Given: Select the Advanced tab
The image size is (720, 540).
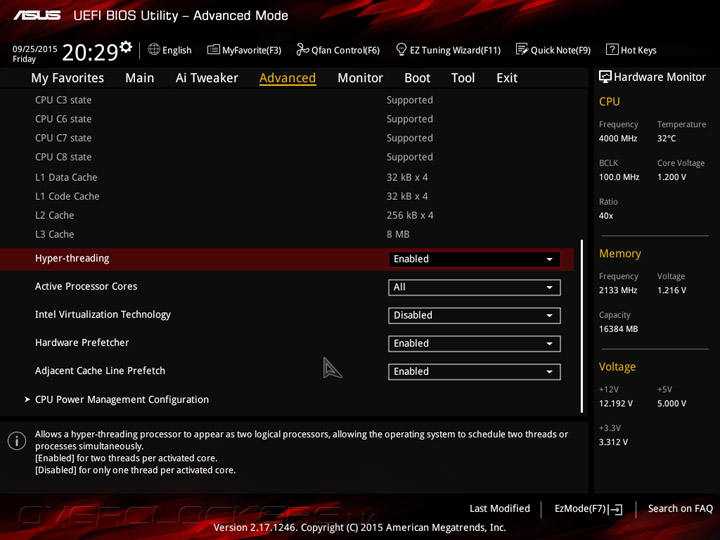Looking at the screenshot, I should (287, 78).
